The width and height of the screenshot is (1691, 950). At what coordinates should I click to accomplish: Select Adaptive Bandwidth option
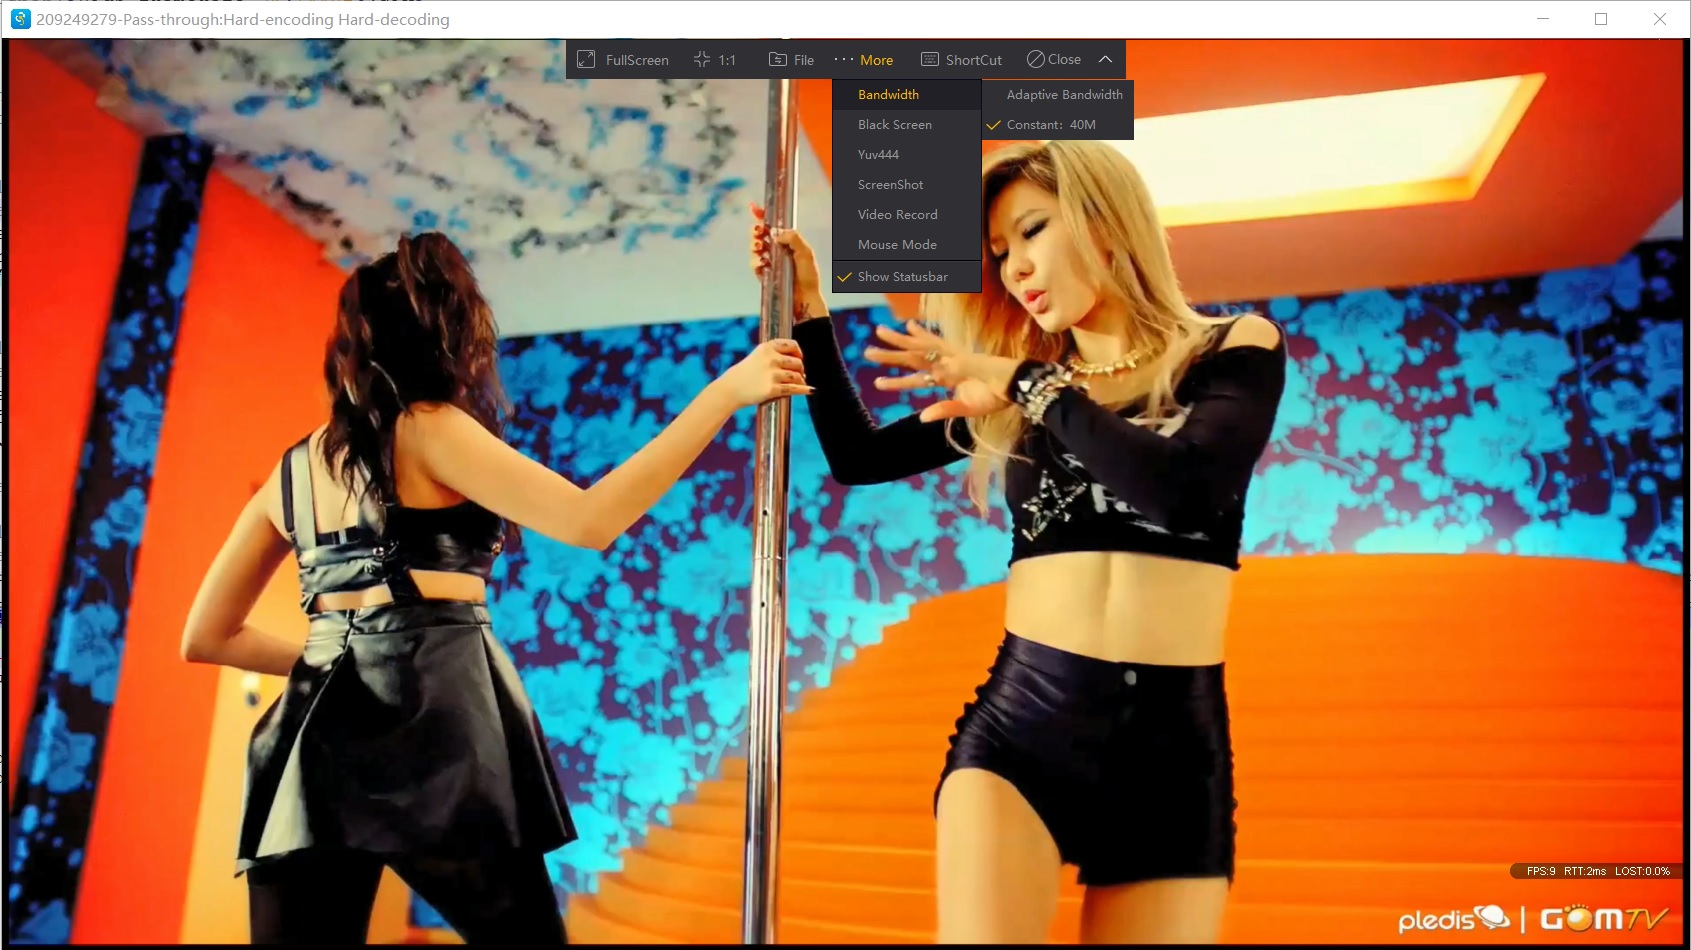click(x=1064, y=95)
